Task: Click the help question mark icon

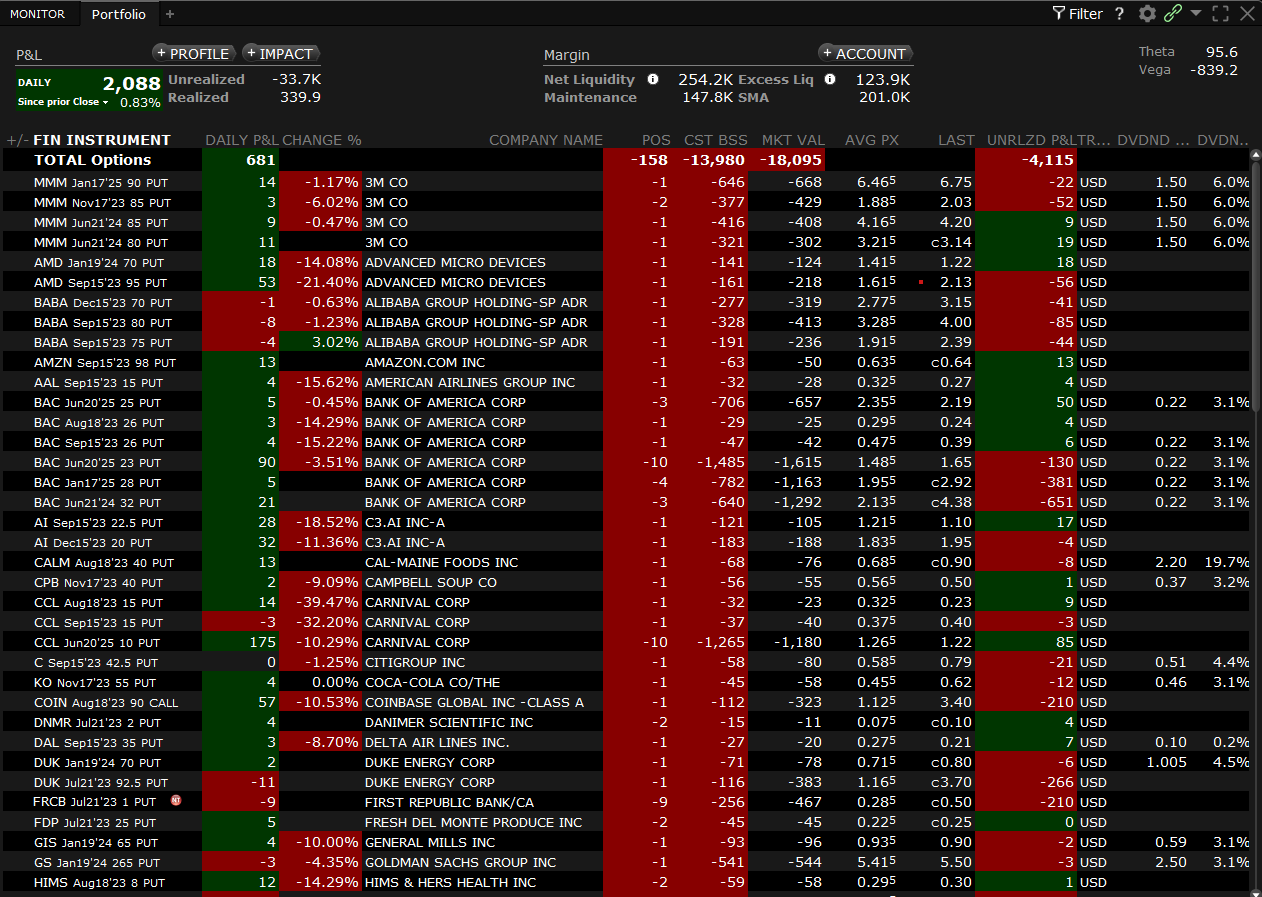Action: (1119, 14)
